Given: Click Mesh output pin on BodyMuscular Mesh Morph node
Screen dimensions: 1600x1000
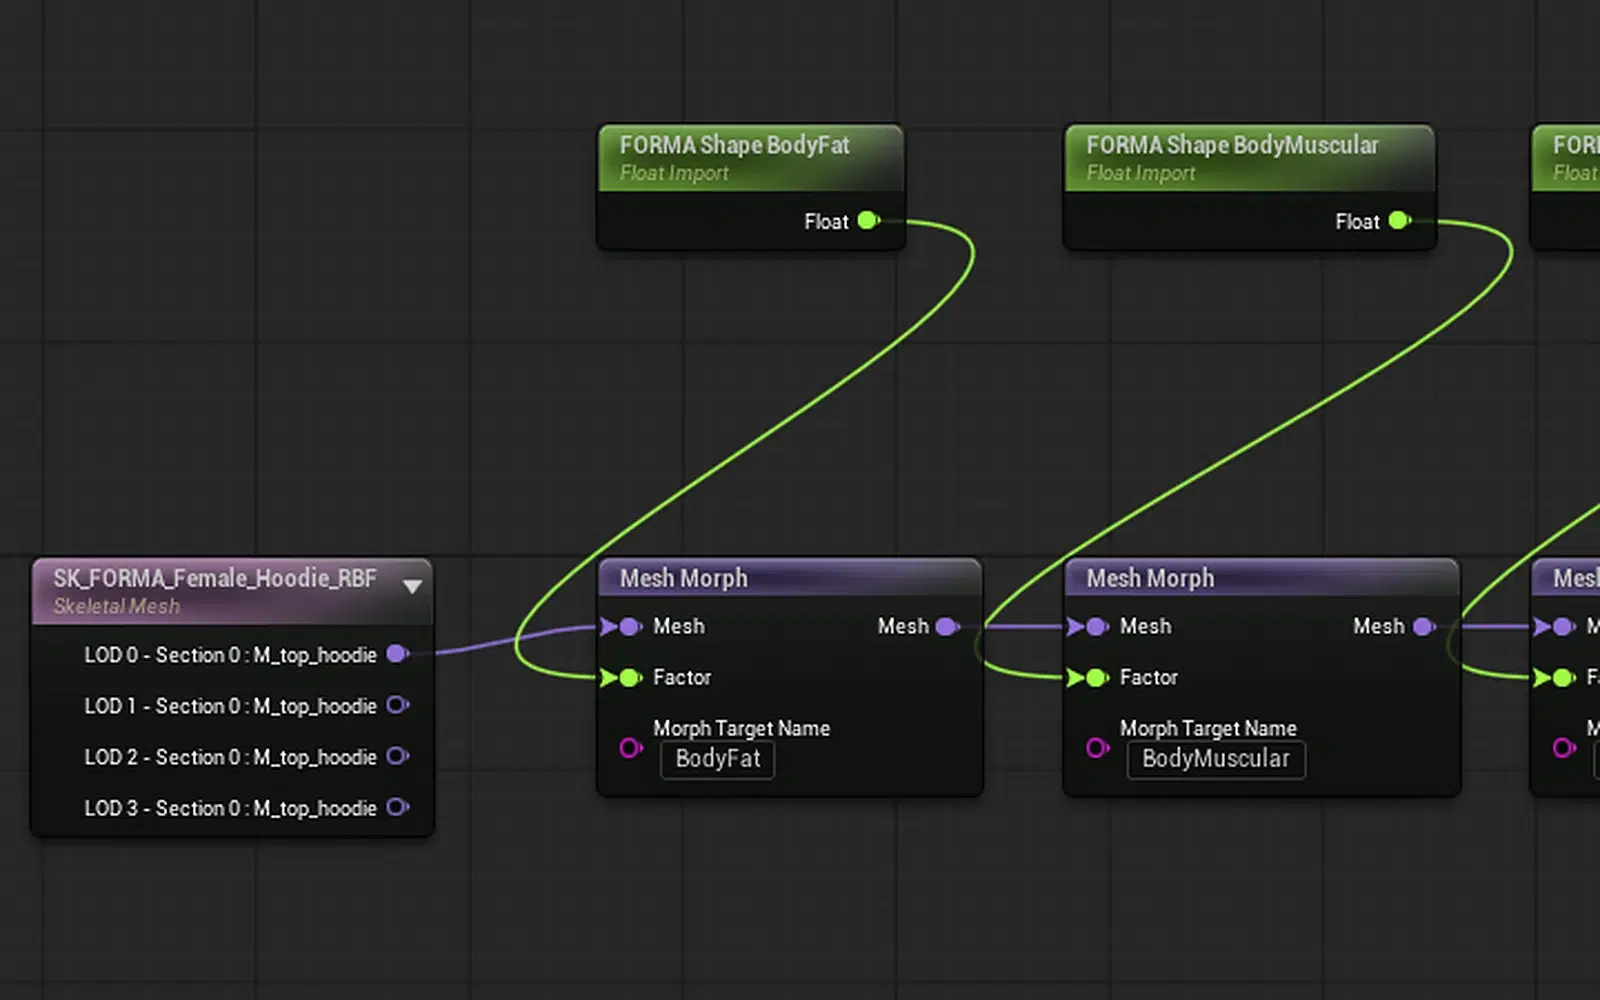Looking at the screenshot, I should tap(1425, 627).
